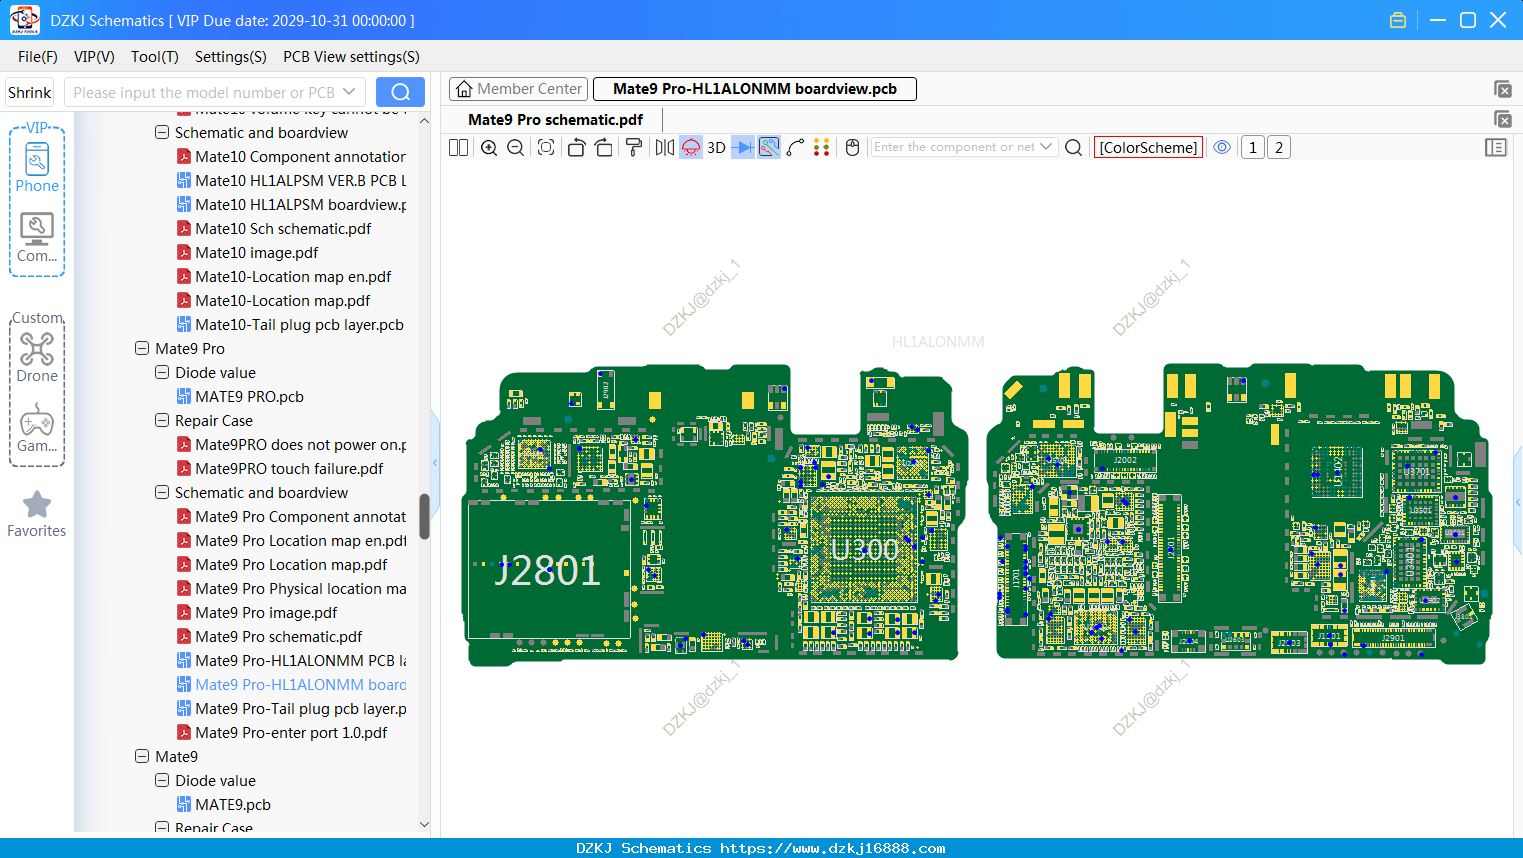
Task: Toggle the net trace highlight tool
Action: click(769, 147)
